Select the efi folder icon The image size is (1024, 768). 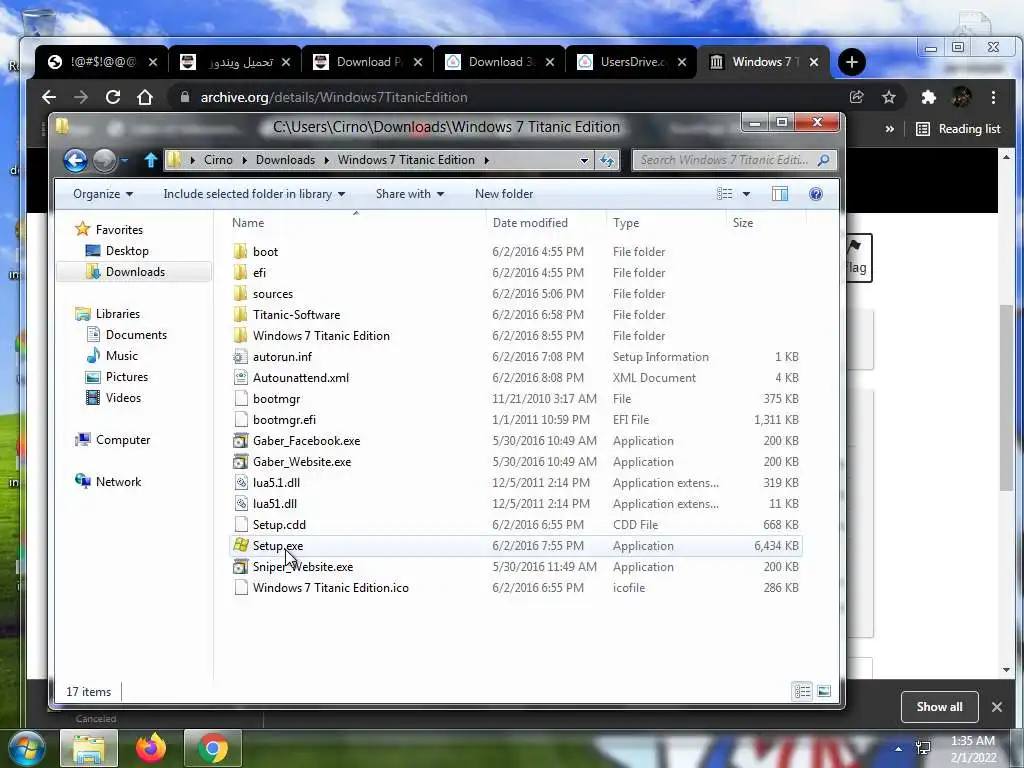(240, 272)
